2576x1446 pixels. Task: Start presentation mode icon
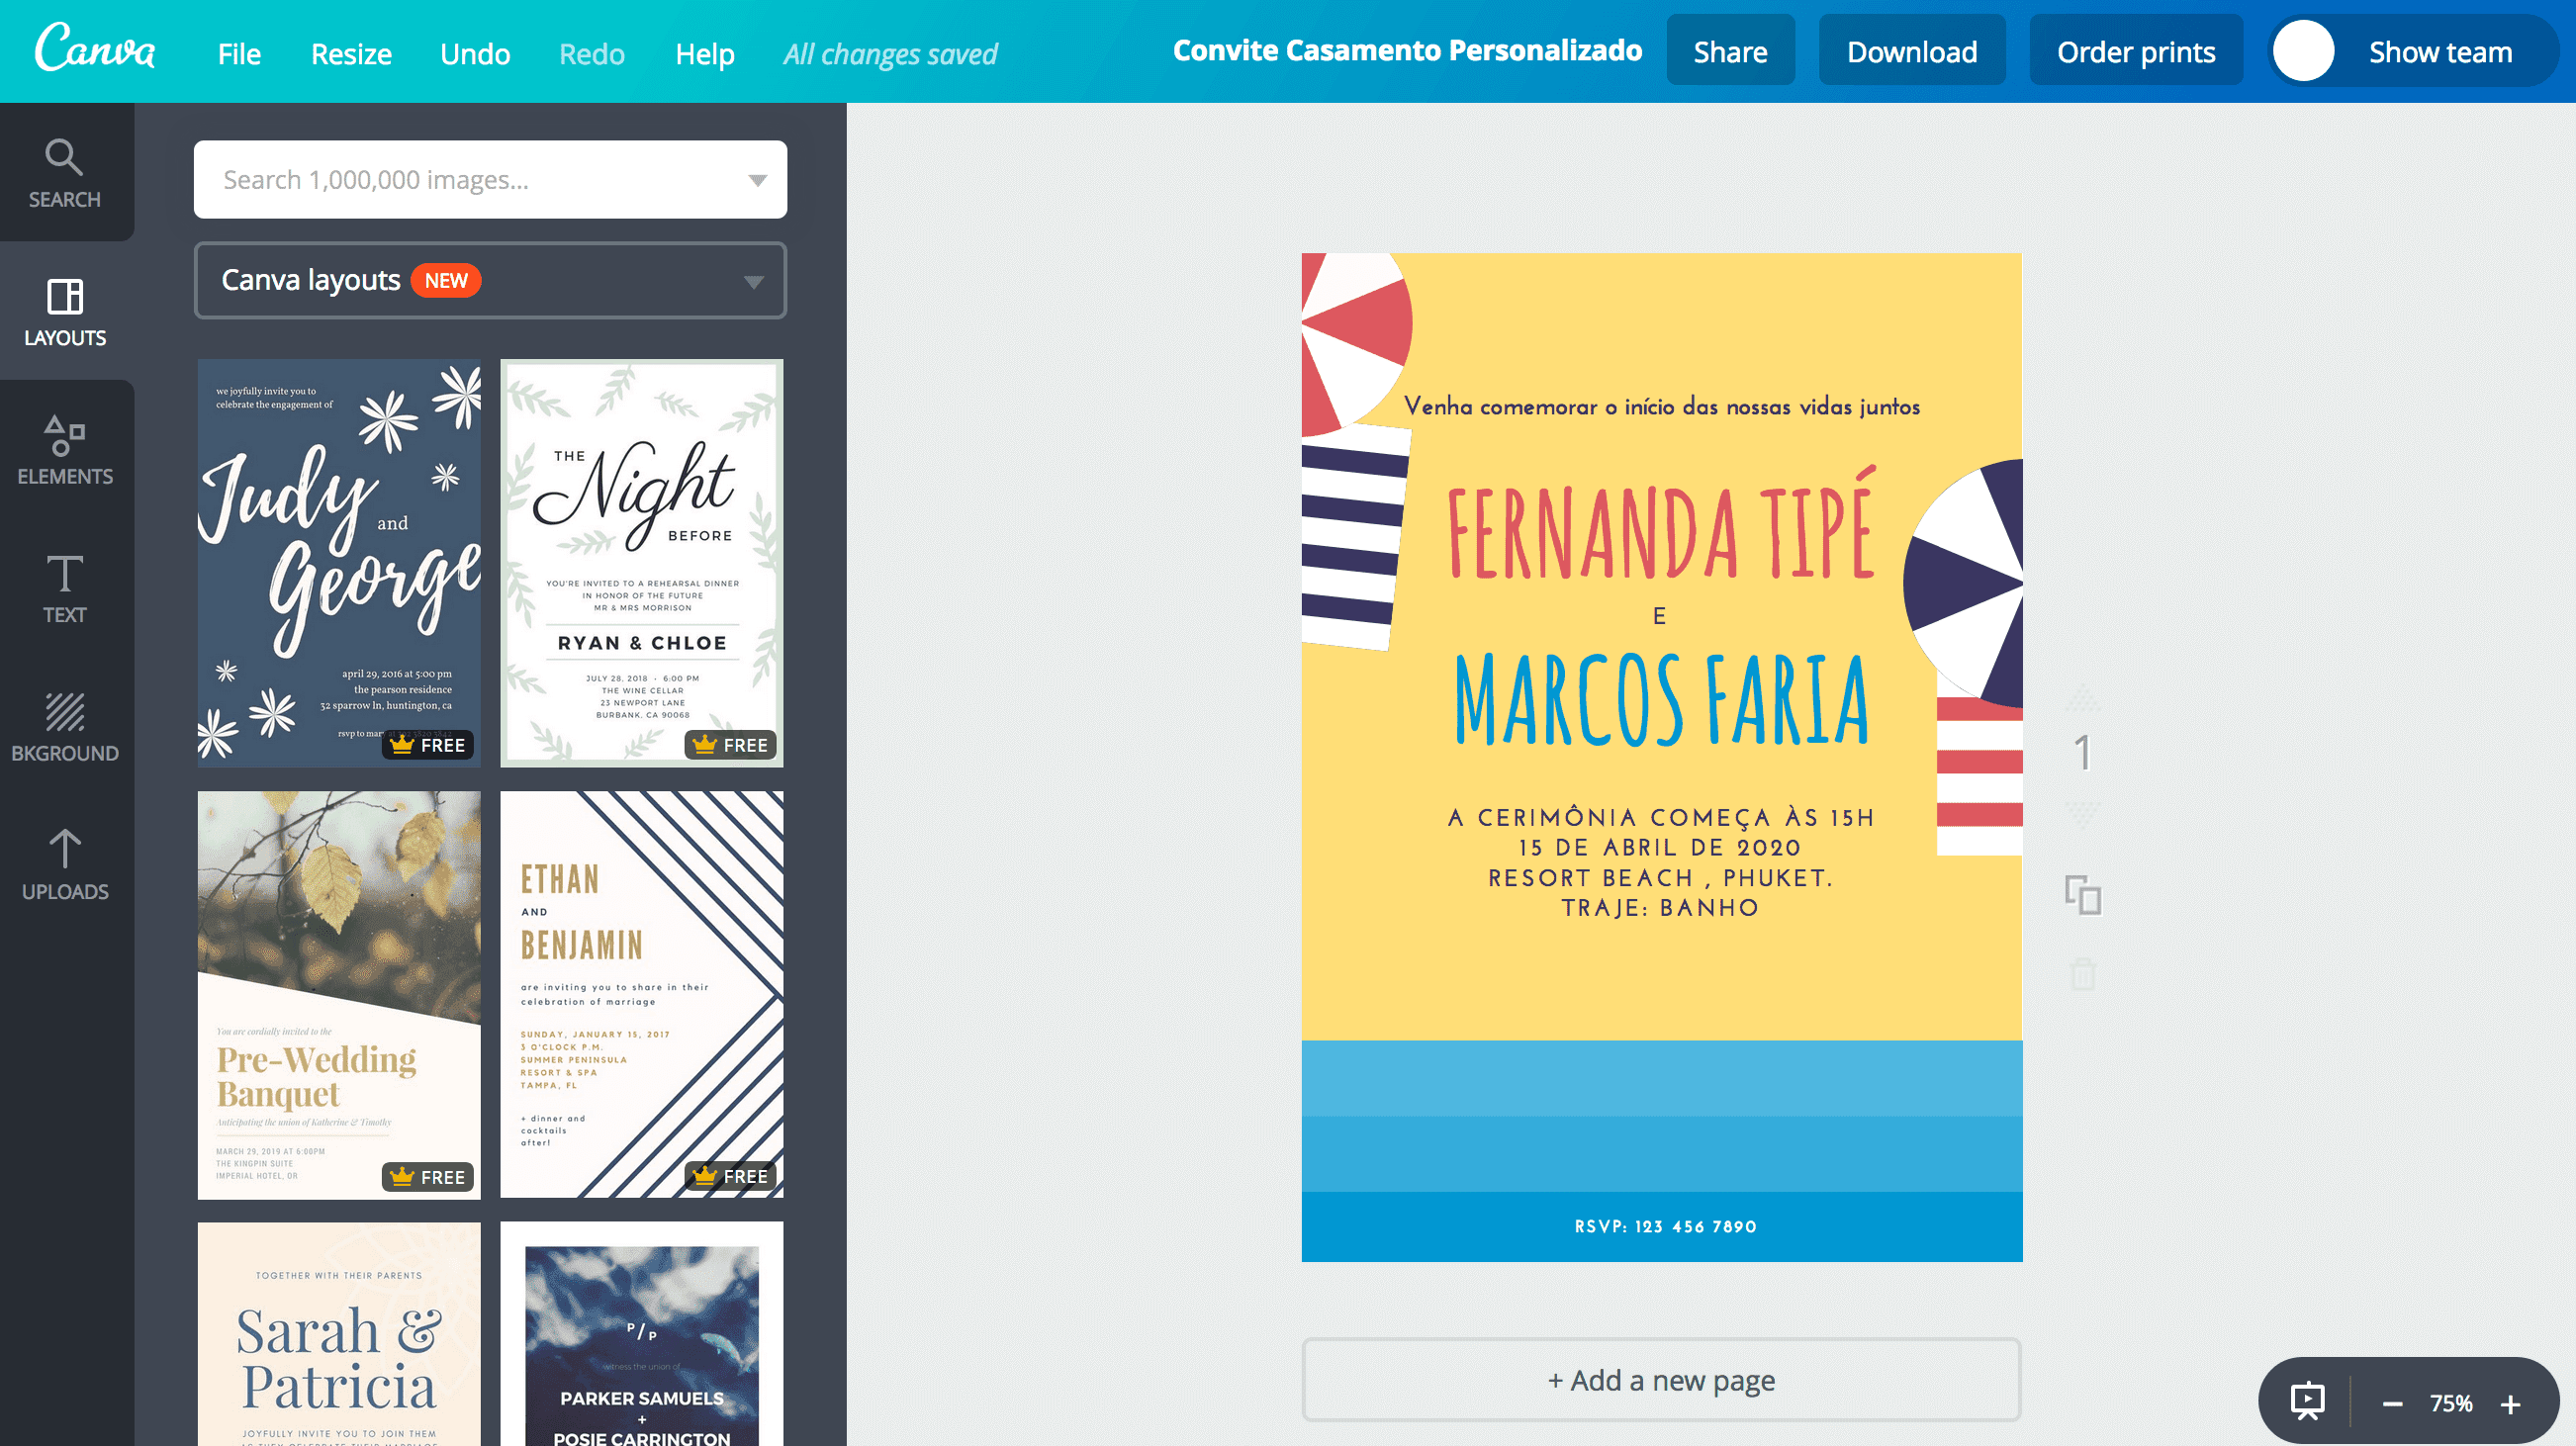pyautogui.click(x=2308, y=1401)
